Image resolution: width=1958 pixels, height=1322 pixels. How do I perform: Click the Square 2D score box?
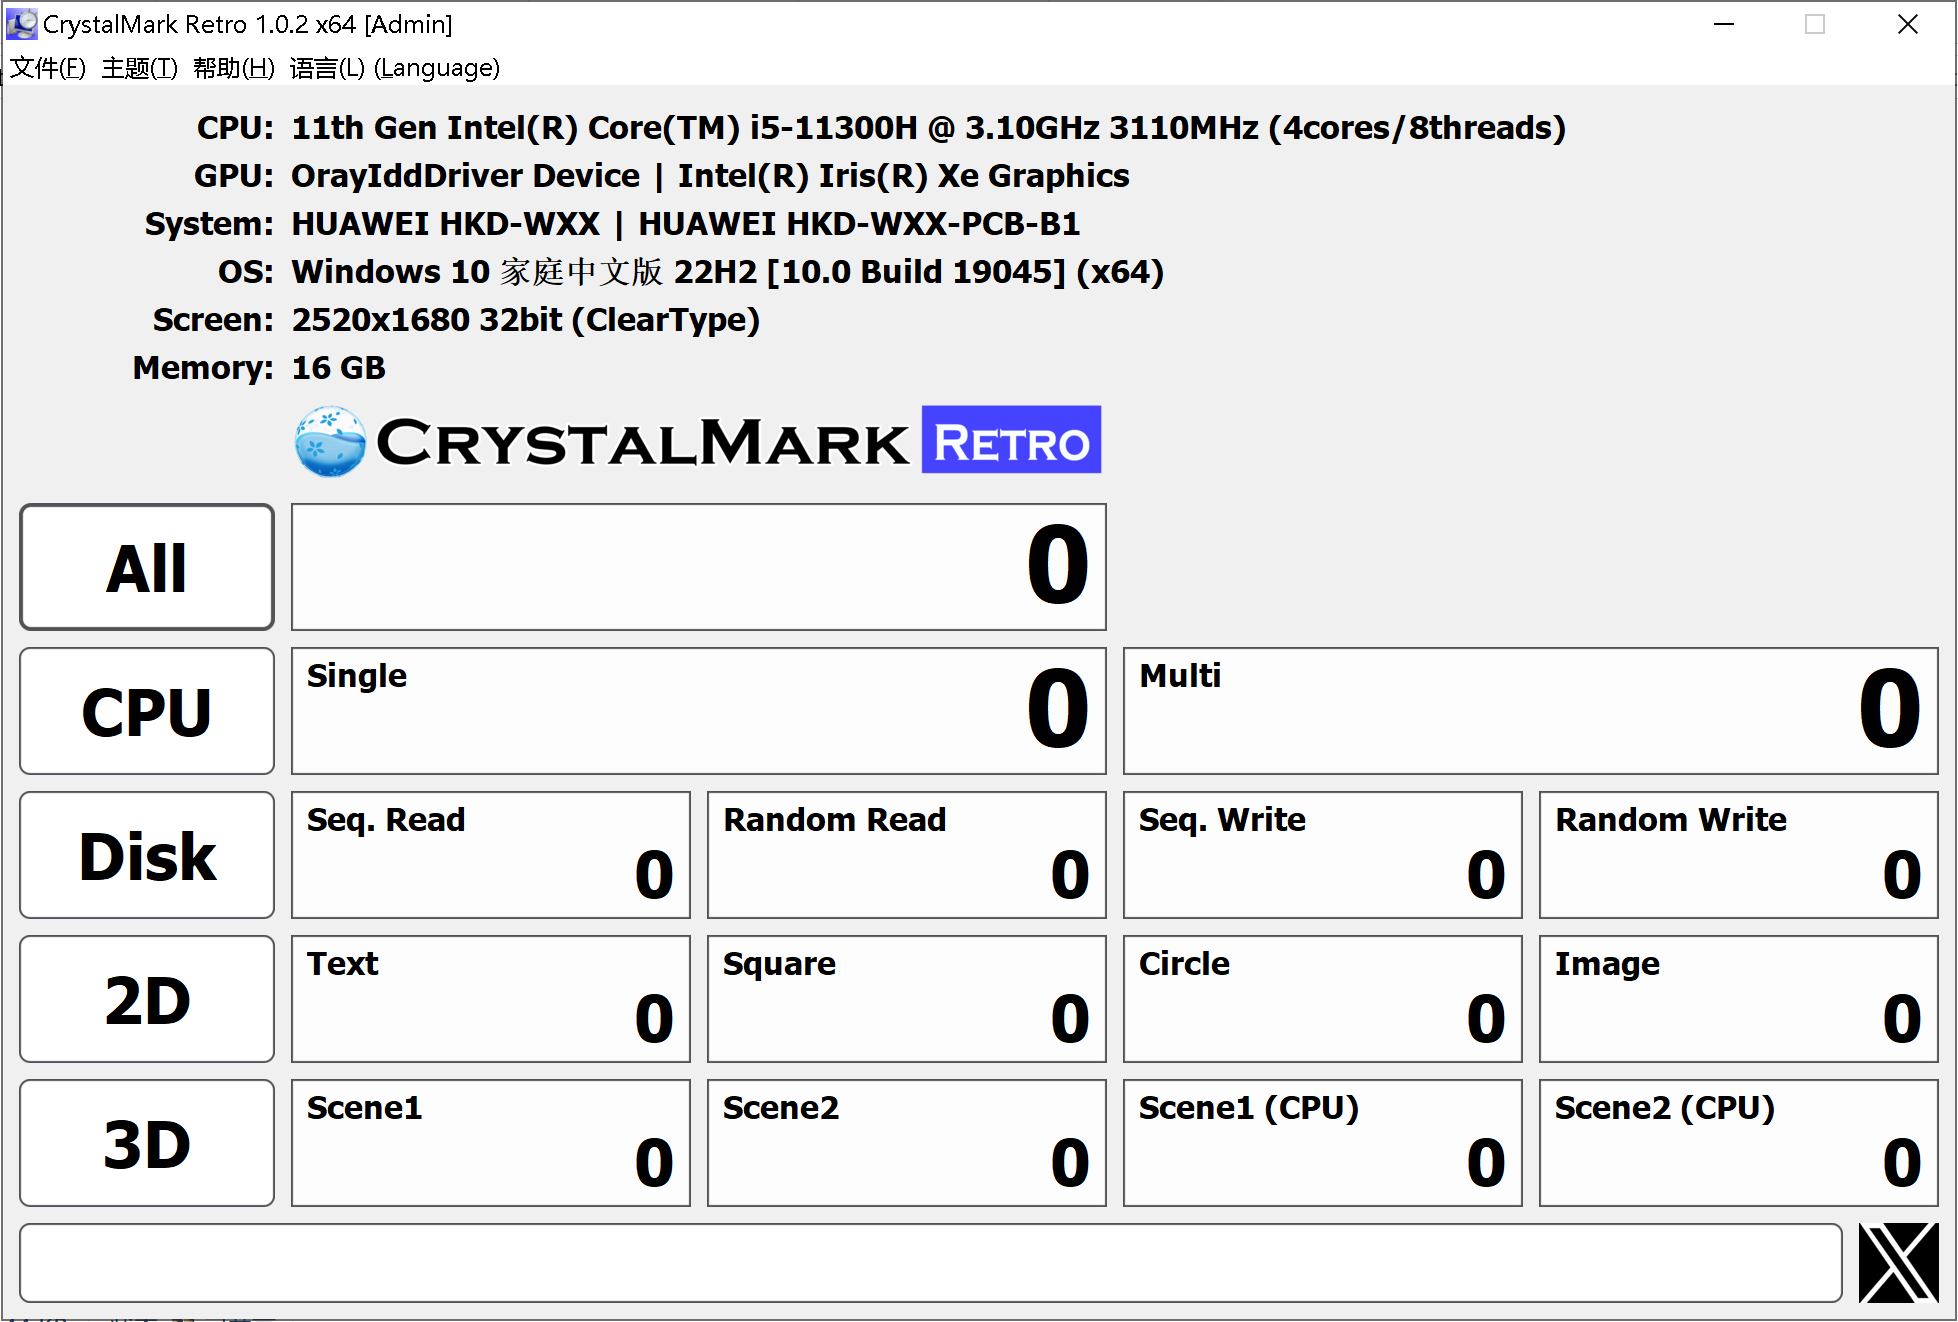coord(907,999)
